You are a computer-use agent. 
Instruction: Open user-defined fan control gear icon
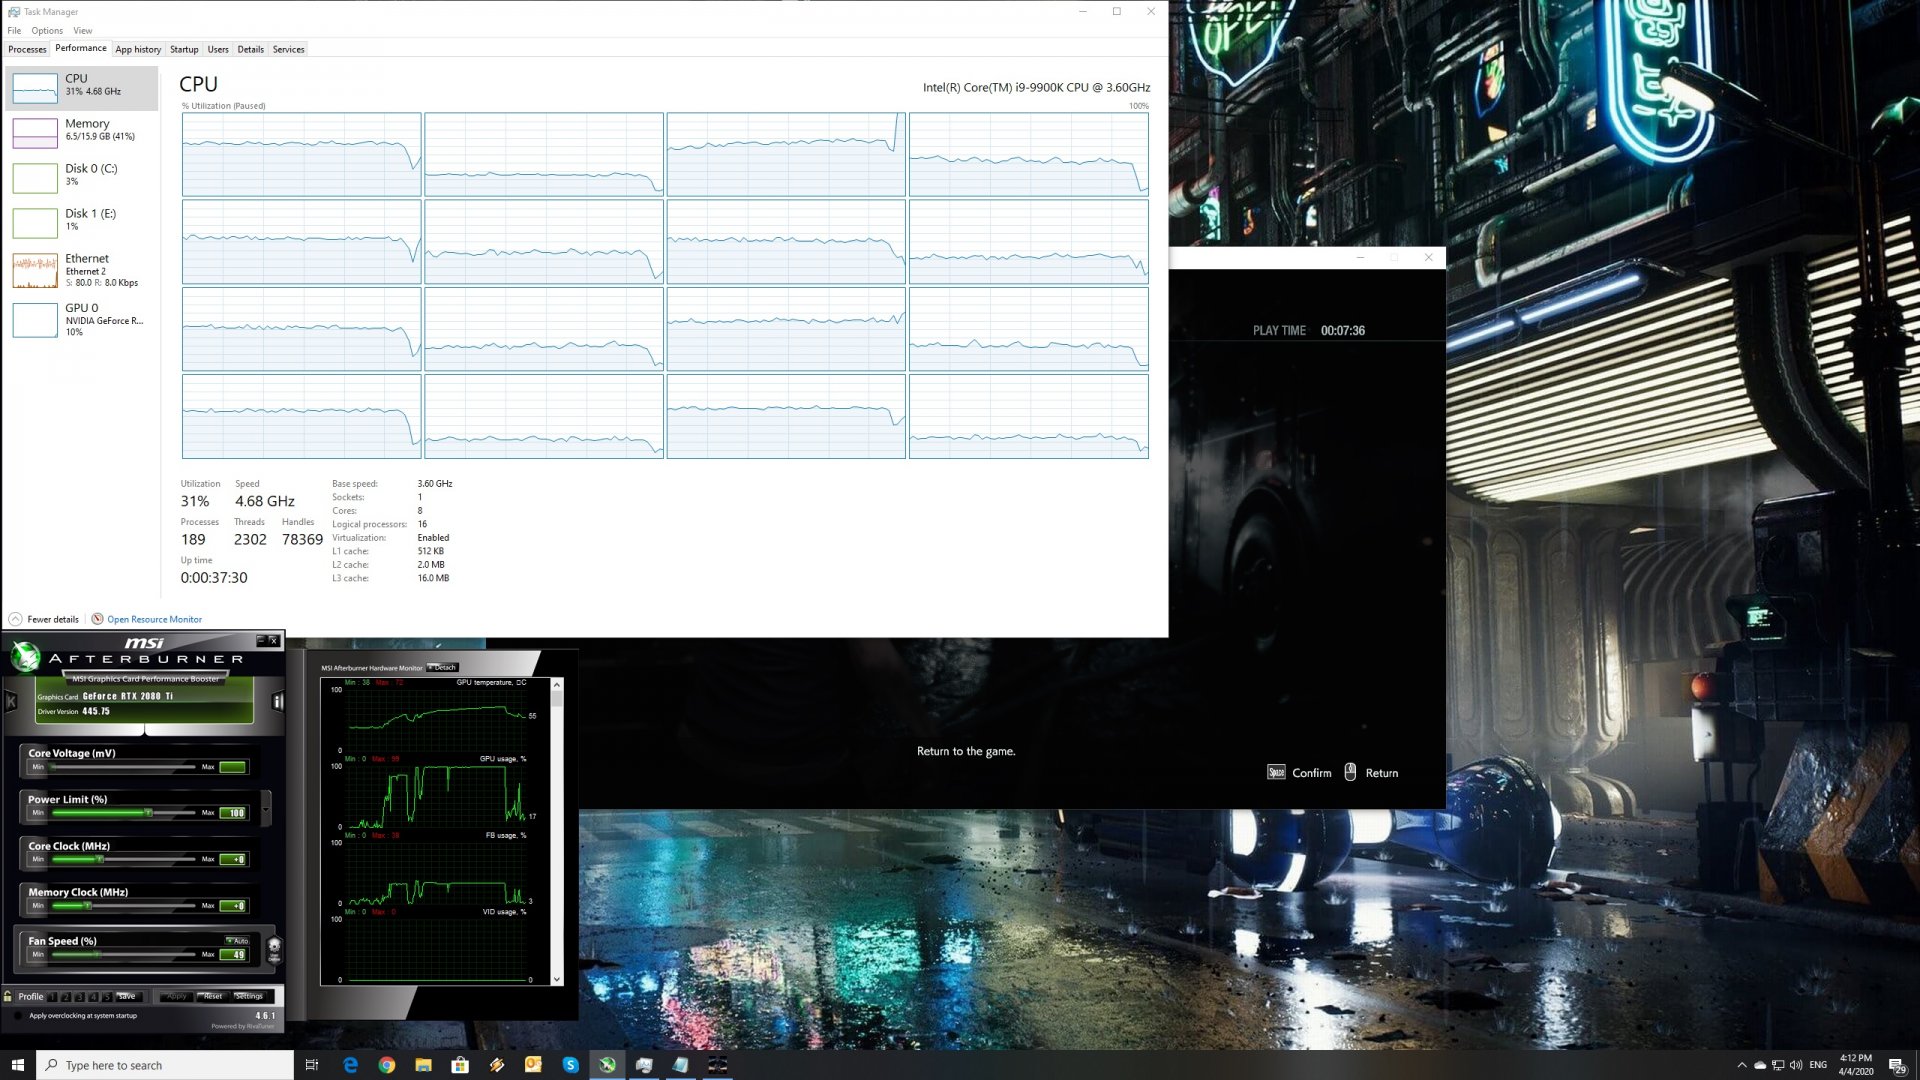click(274, 948)
